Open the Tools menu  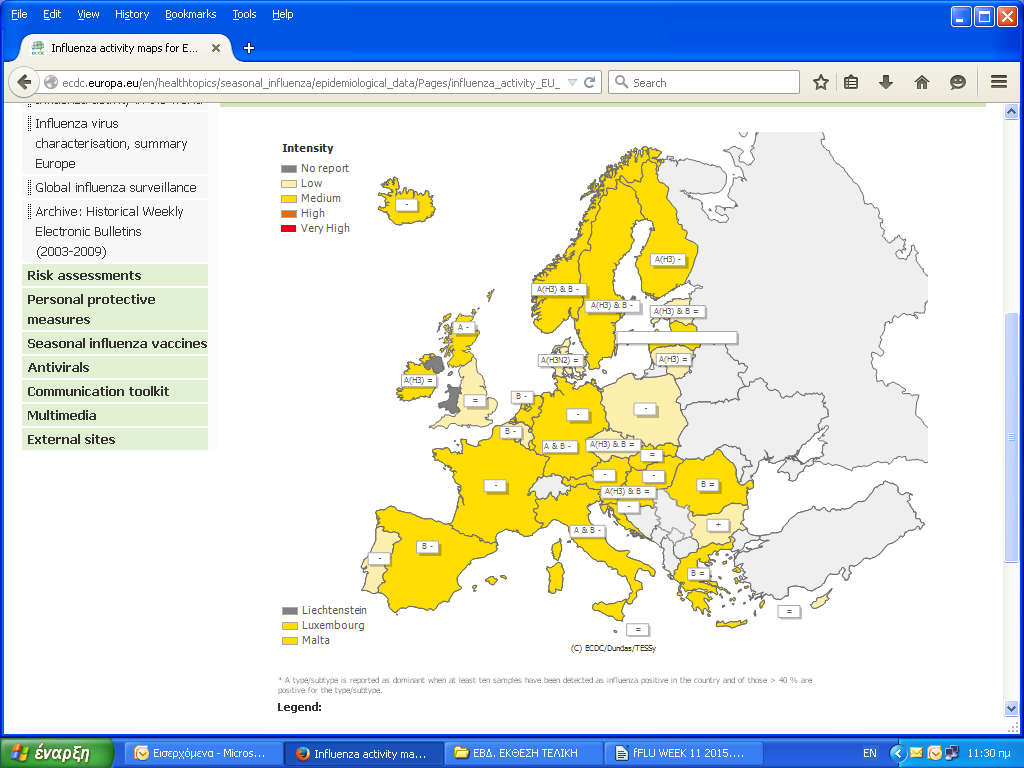pyautogui.click(x=244, y=14)
